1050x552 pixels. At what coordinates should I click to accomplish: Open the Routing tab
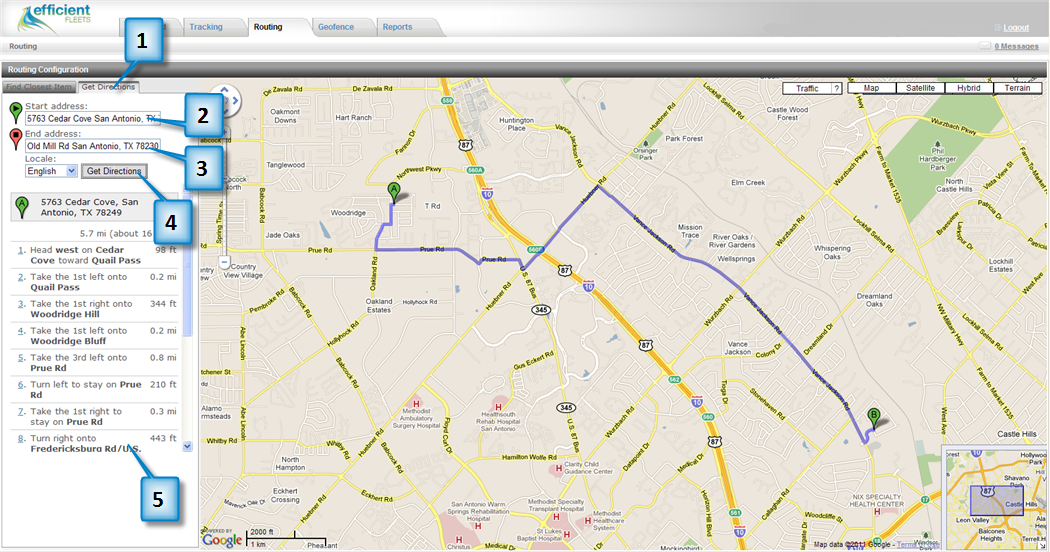tap(268, 27)
